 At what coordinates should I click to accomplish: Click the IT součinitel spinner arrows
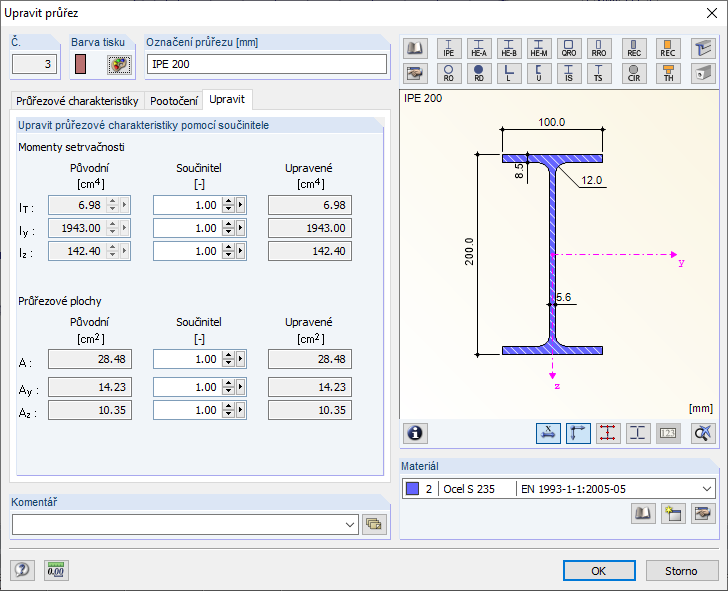coord(228,205)
